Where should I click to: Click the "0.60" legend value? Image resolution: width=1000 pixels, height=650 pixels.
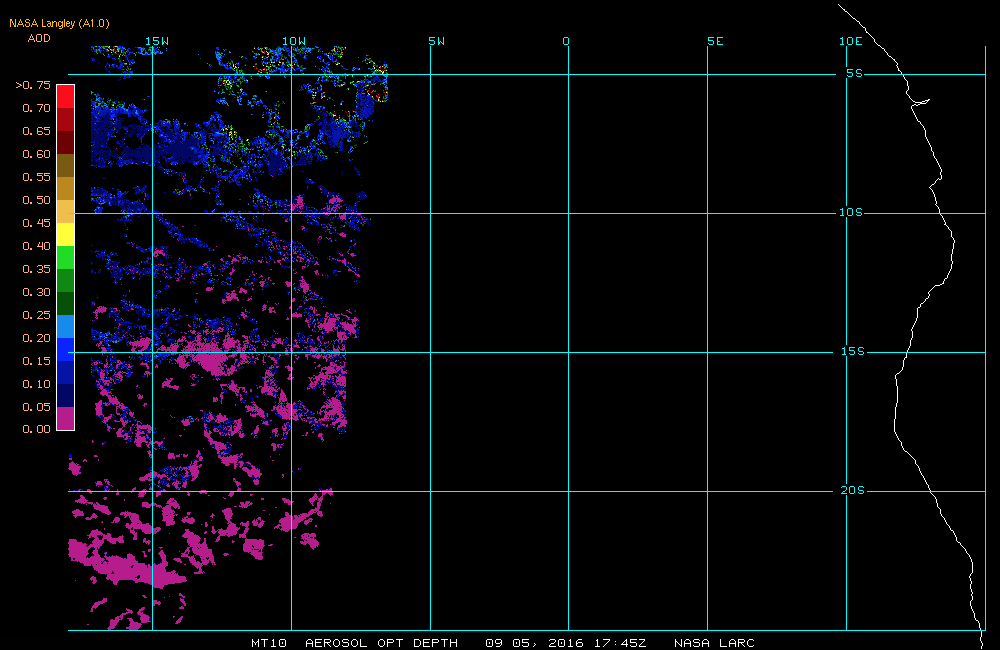coord(36,154)
